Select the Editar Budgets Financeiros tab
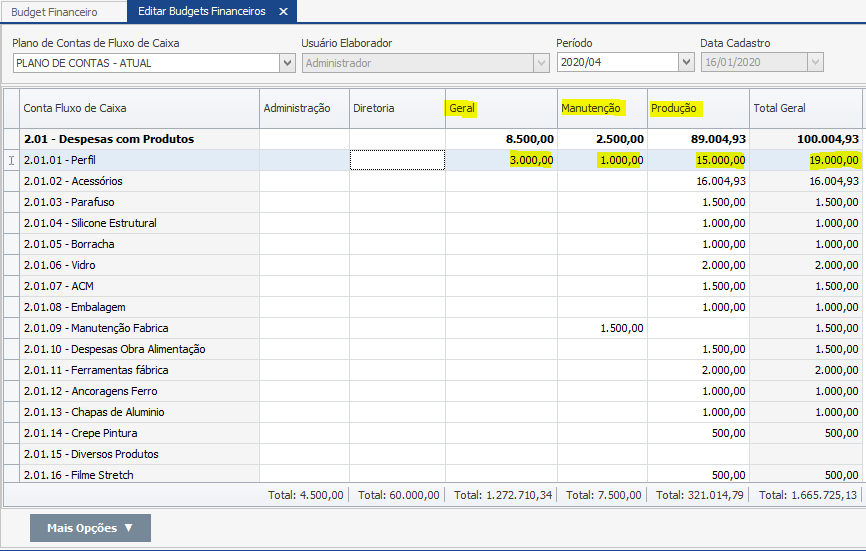The image size is (866, 551). [201, 12]
